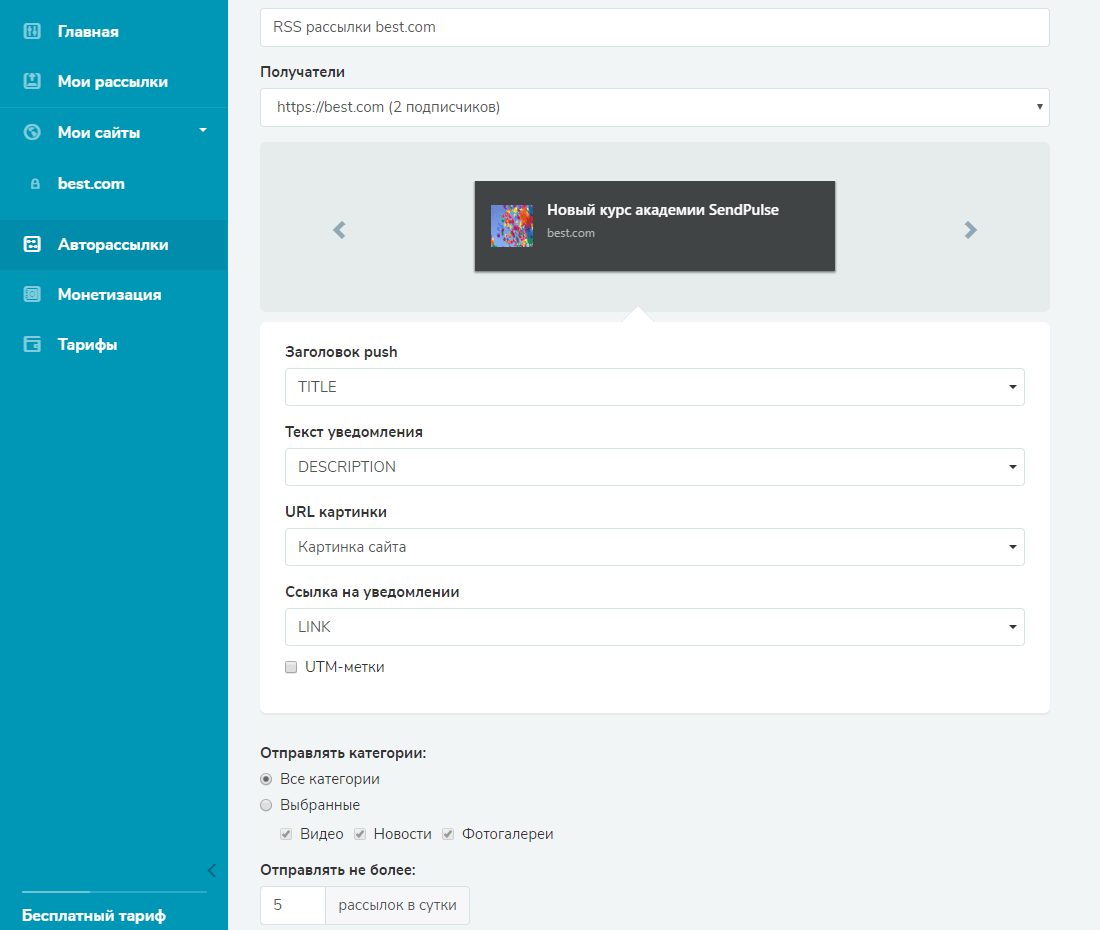The image size is (1100, 930).
Task: Open the Получатели recipients dropdown
Action: pos(654,107)
